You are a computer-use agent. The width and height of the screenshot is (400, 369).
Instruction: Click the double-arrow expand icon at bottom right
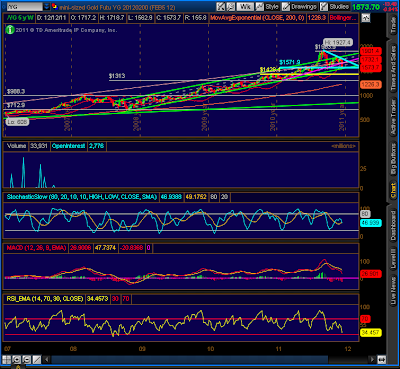pyautogui.click(x=382, y=359)
